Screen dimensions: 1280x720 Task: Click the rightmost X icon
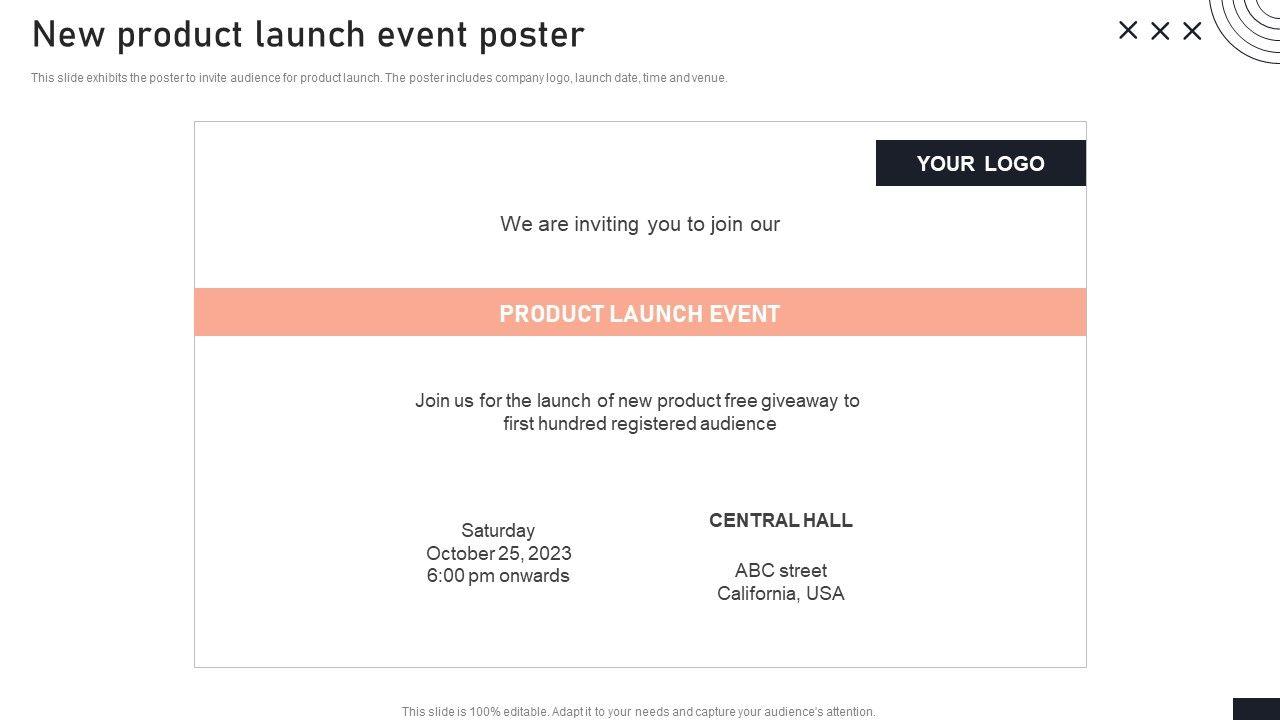(x=1192, y=31)
